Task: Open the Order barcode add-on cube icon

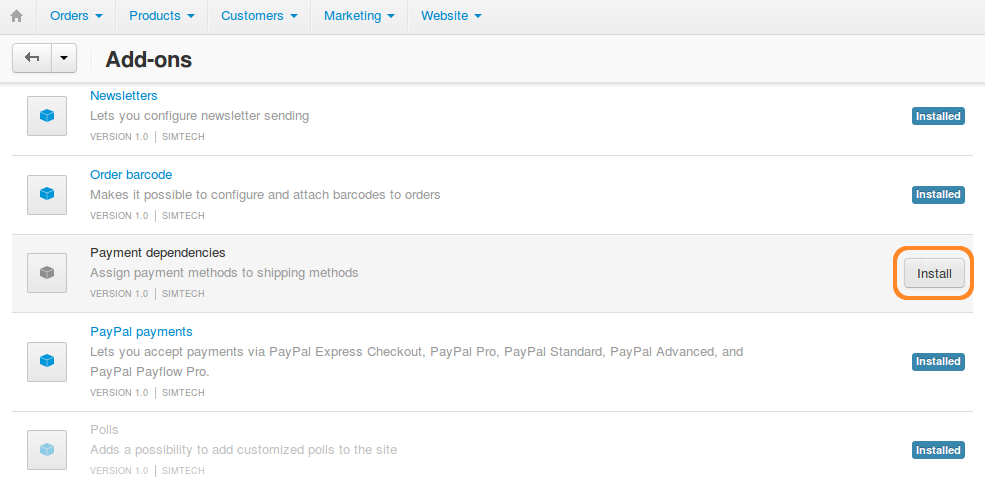Action: point(47,195)
